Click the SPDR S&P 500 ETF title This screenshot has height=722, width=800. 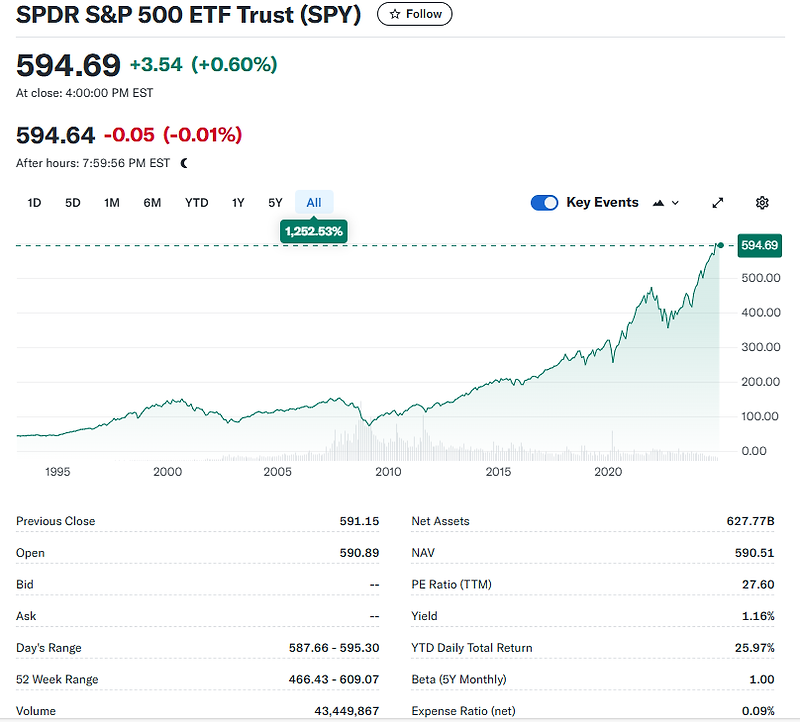185,15
